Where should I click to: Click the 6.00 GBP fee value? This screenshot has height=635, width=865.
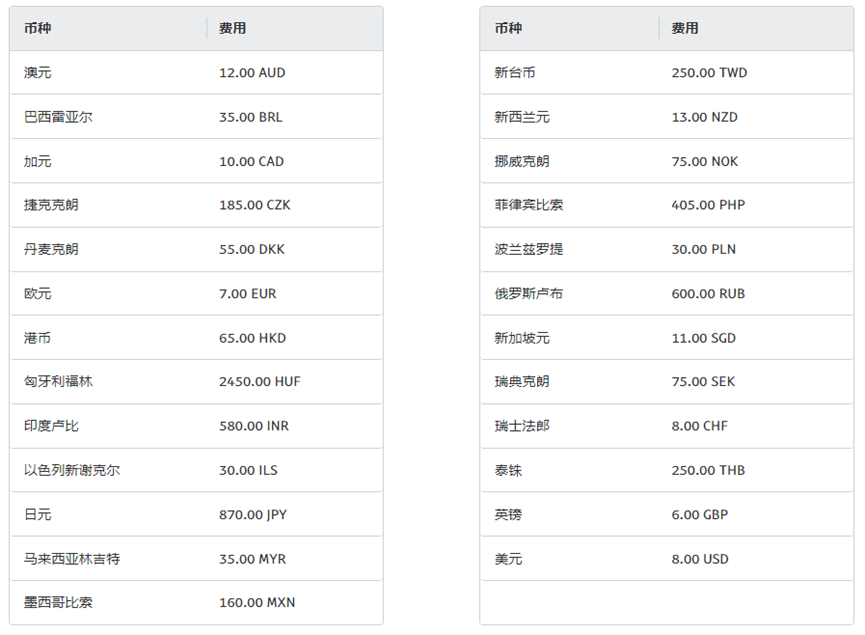pos(700,515)
